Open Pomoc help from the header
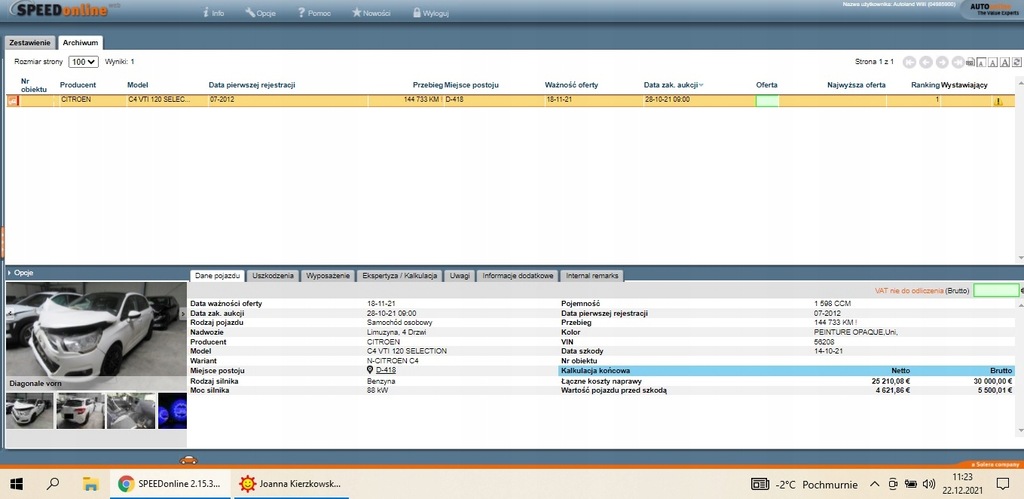The width and height of the screenshot is (1024, 499). click(x=313, y=14)
